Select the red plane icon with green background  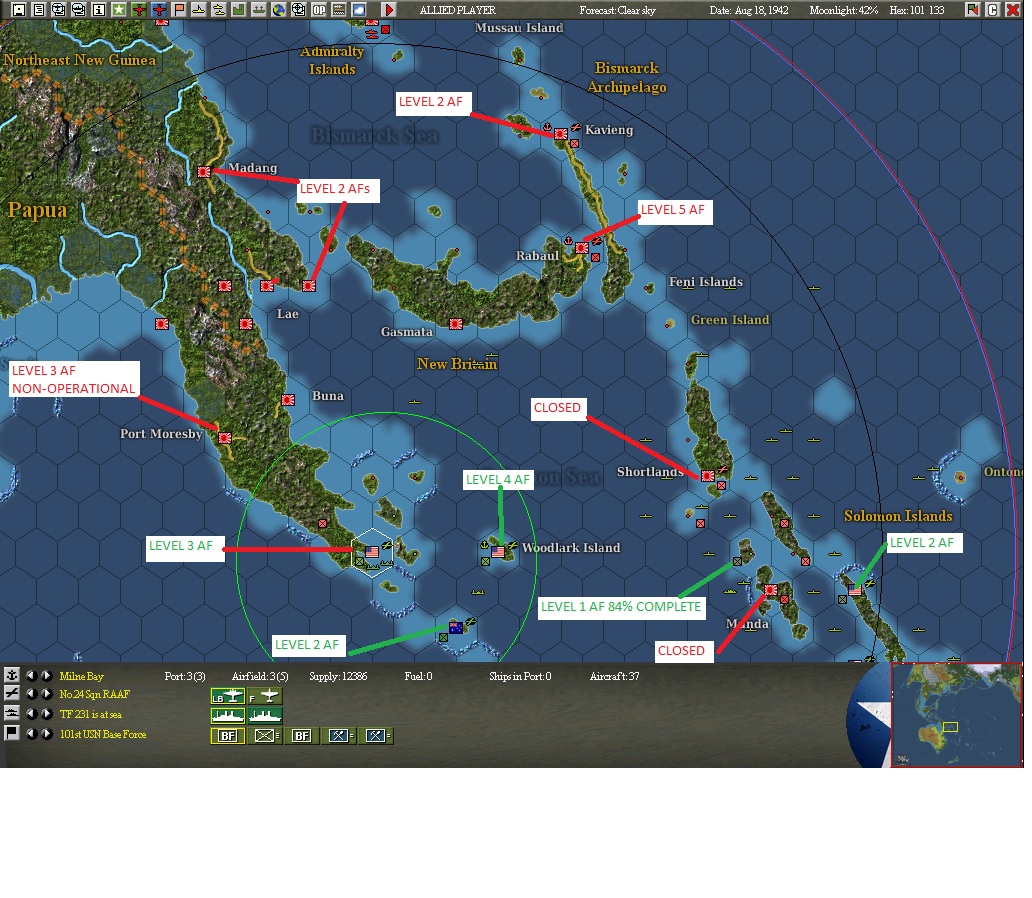tap(139, 9)
